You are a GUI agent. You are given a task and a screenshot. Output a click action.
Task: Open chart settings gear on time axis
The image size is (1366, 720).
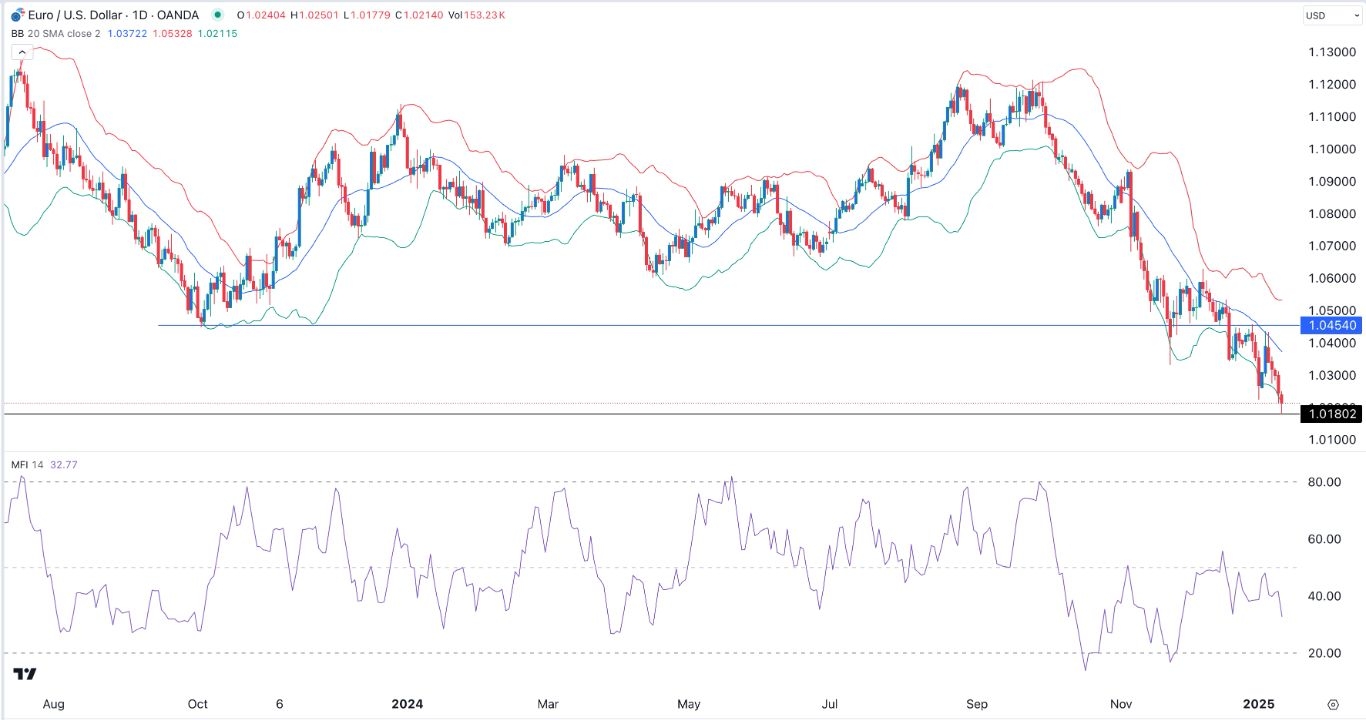(1332, 704)
